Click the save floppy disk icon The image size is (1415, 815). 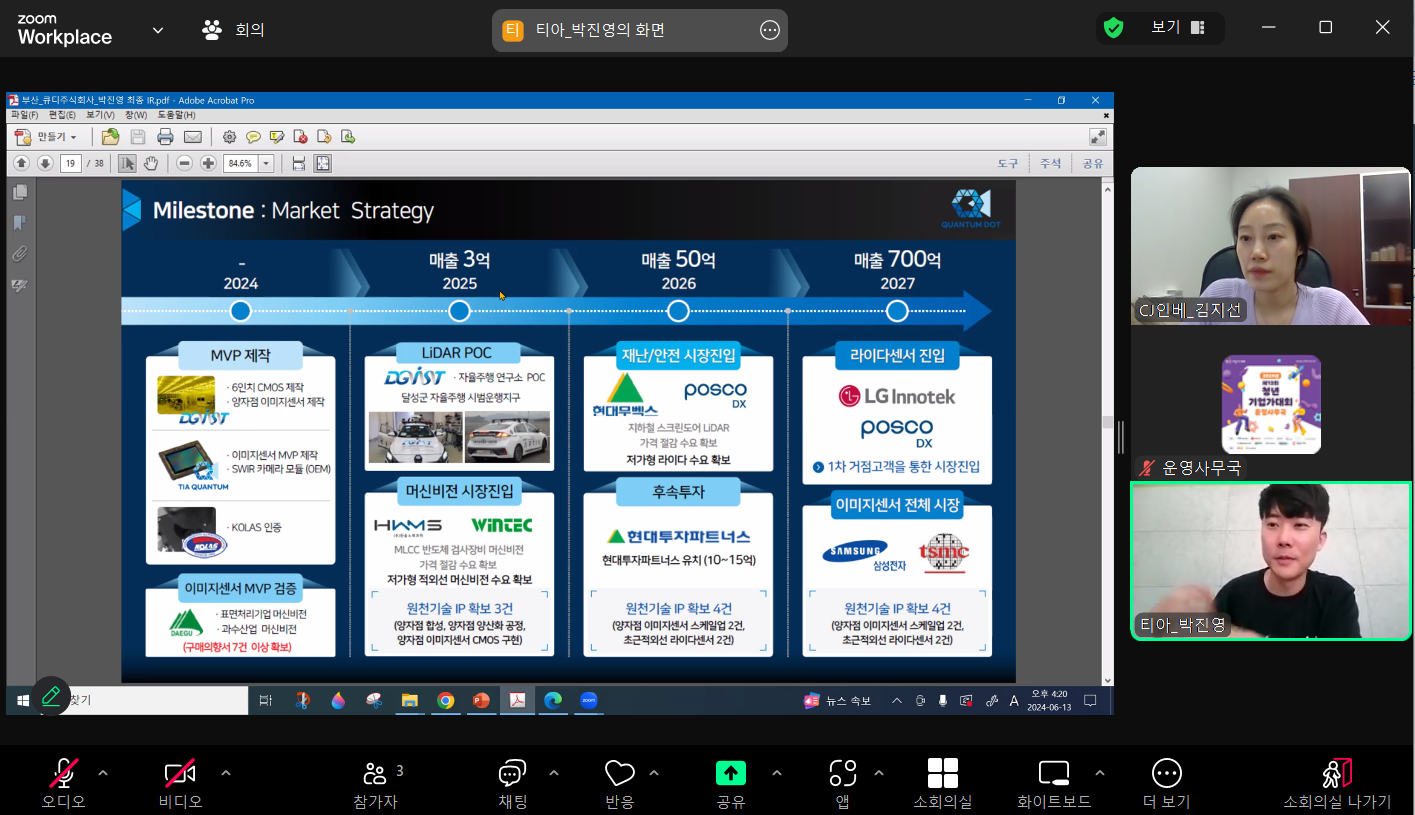[x=138, y=137]
